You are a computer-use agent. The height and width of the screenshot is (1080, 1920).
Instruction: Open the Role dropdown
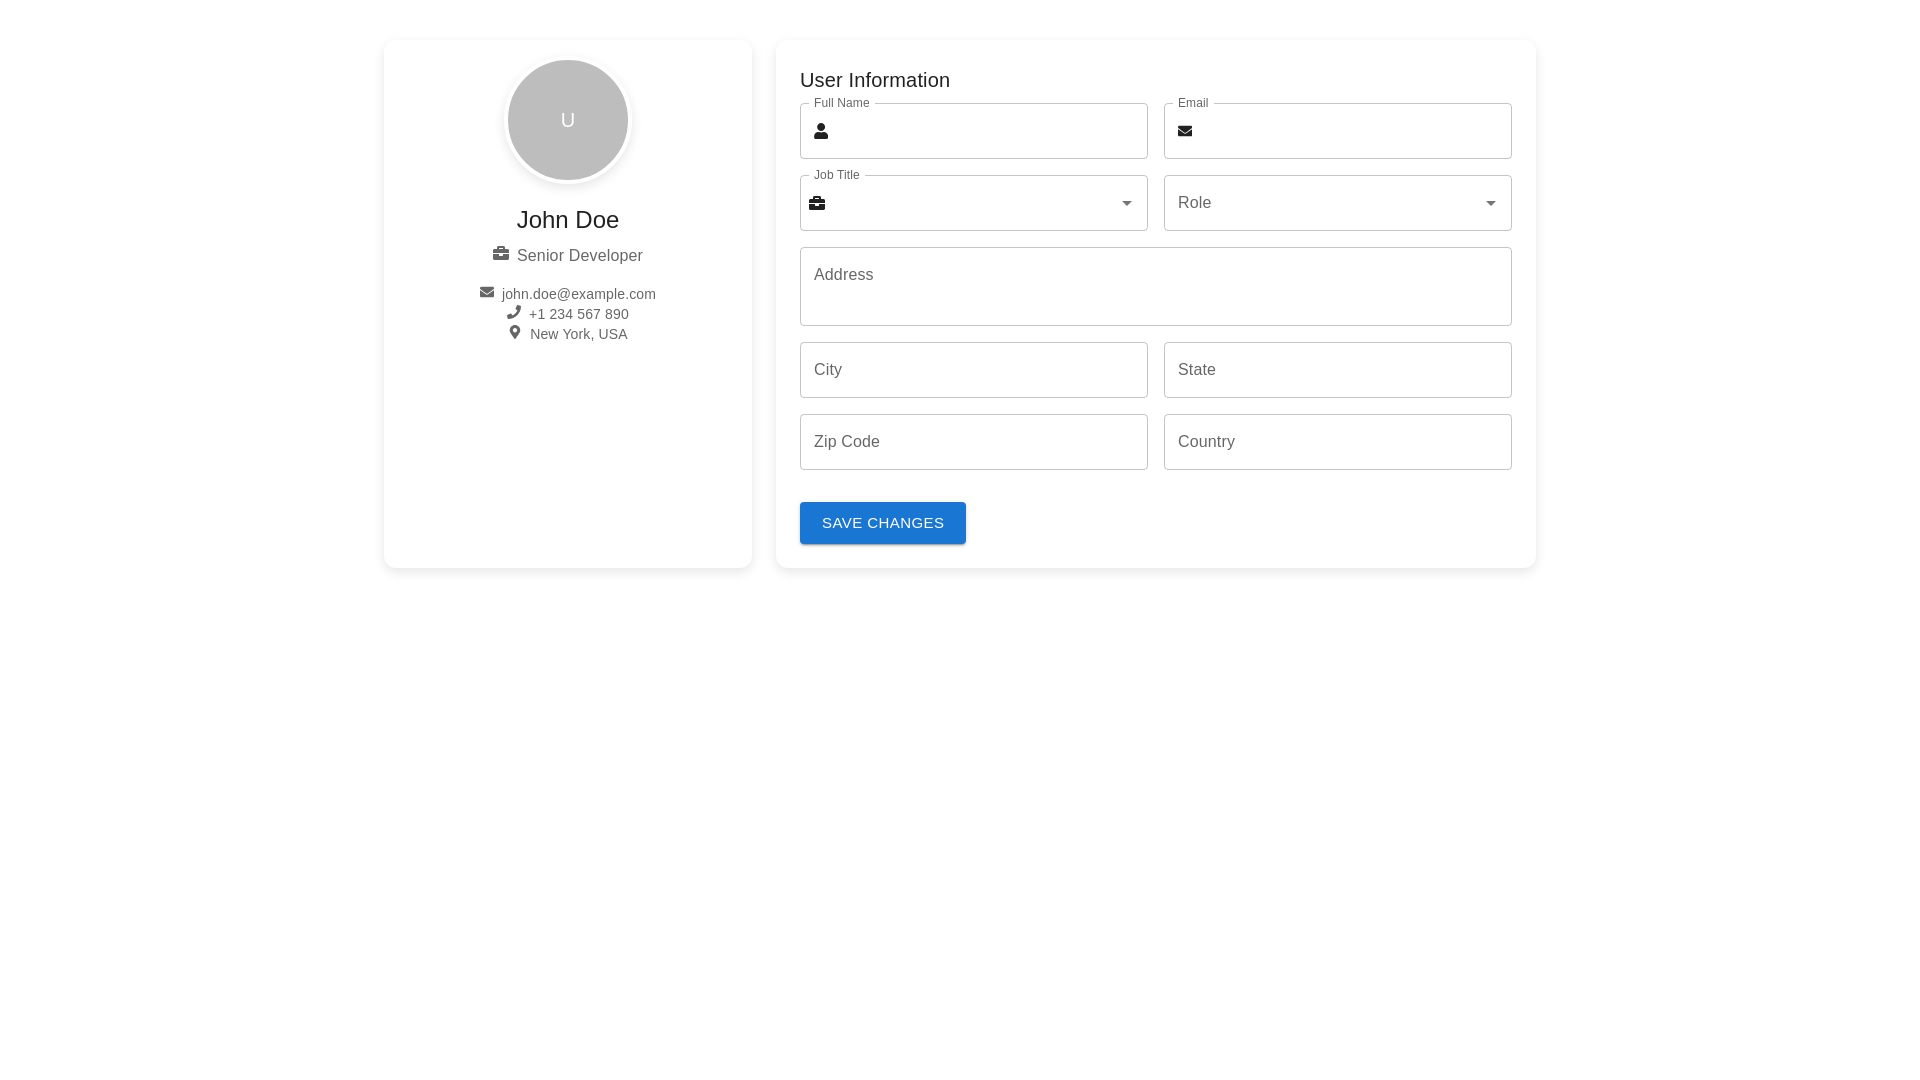(x=1337, y=203)
